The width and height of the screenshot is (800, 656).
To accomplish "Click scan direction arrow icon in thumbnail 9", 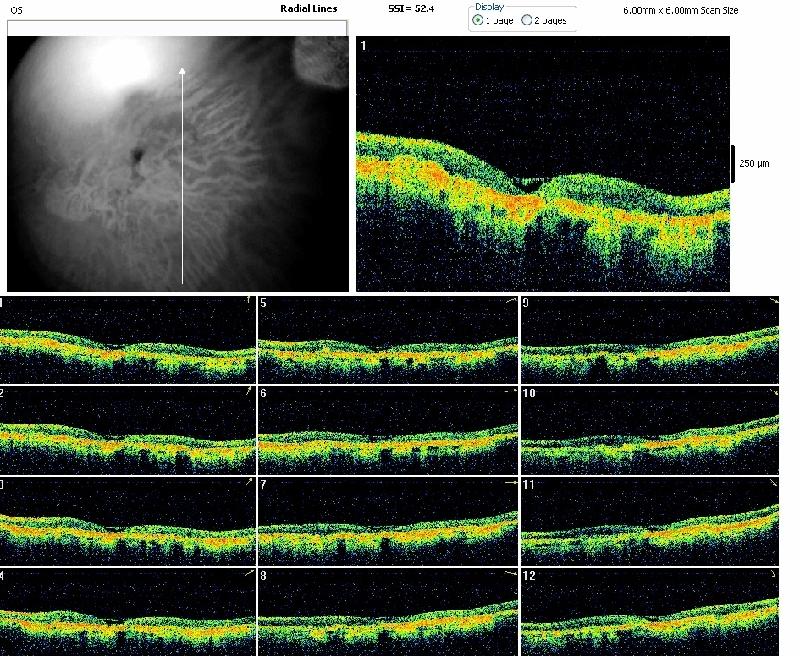I will [774, 301].
